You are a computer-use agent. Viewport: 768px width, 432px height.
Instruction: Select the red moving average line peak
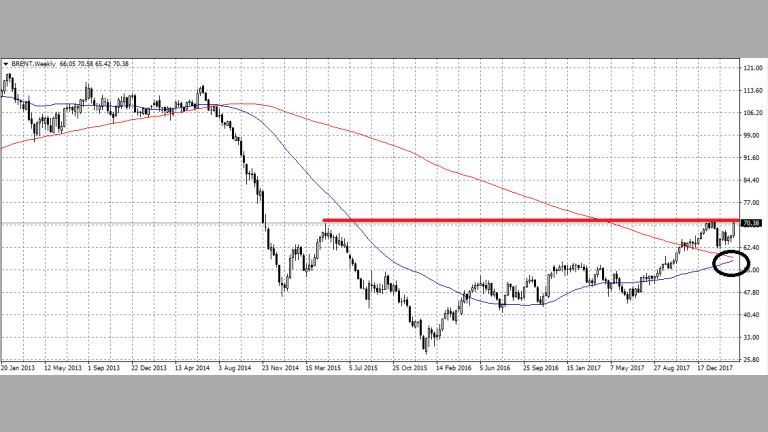(x=250, y=103)
